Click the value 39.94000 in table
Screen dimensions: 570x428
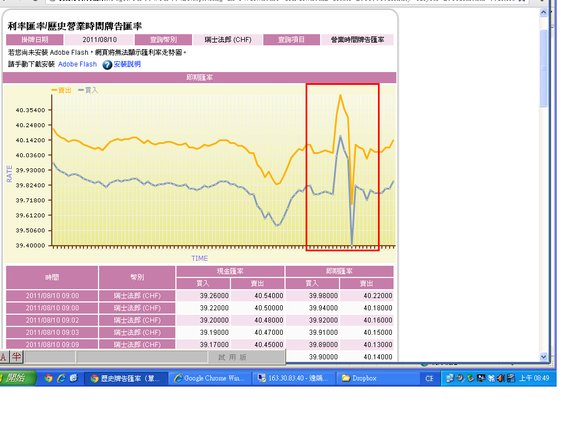323,308
